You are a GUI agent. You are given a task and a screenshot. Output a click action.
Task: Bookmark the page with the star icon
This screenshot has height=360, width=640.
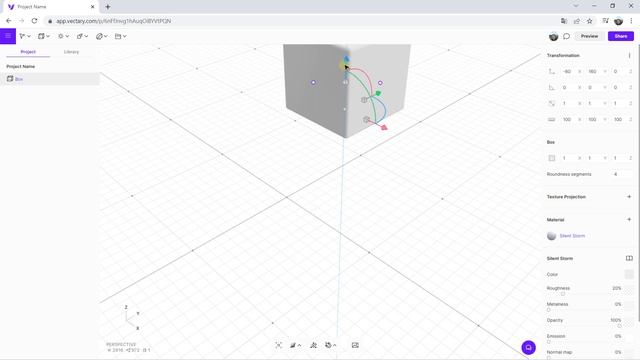tap(589, 21)
